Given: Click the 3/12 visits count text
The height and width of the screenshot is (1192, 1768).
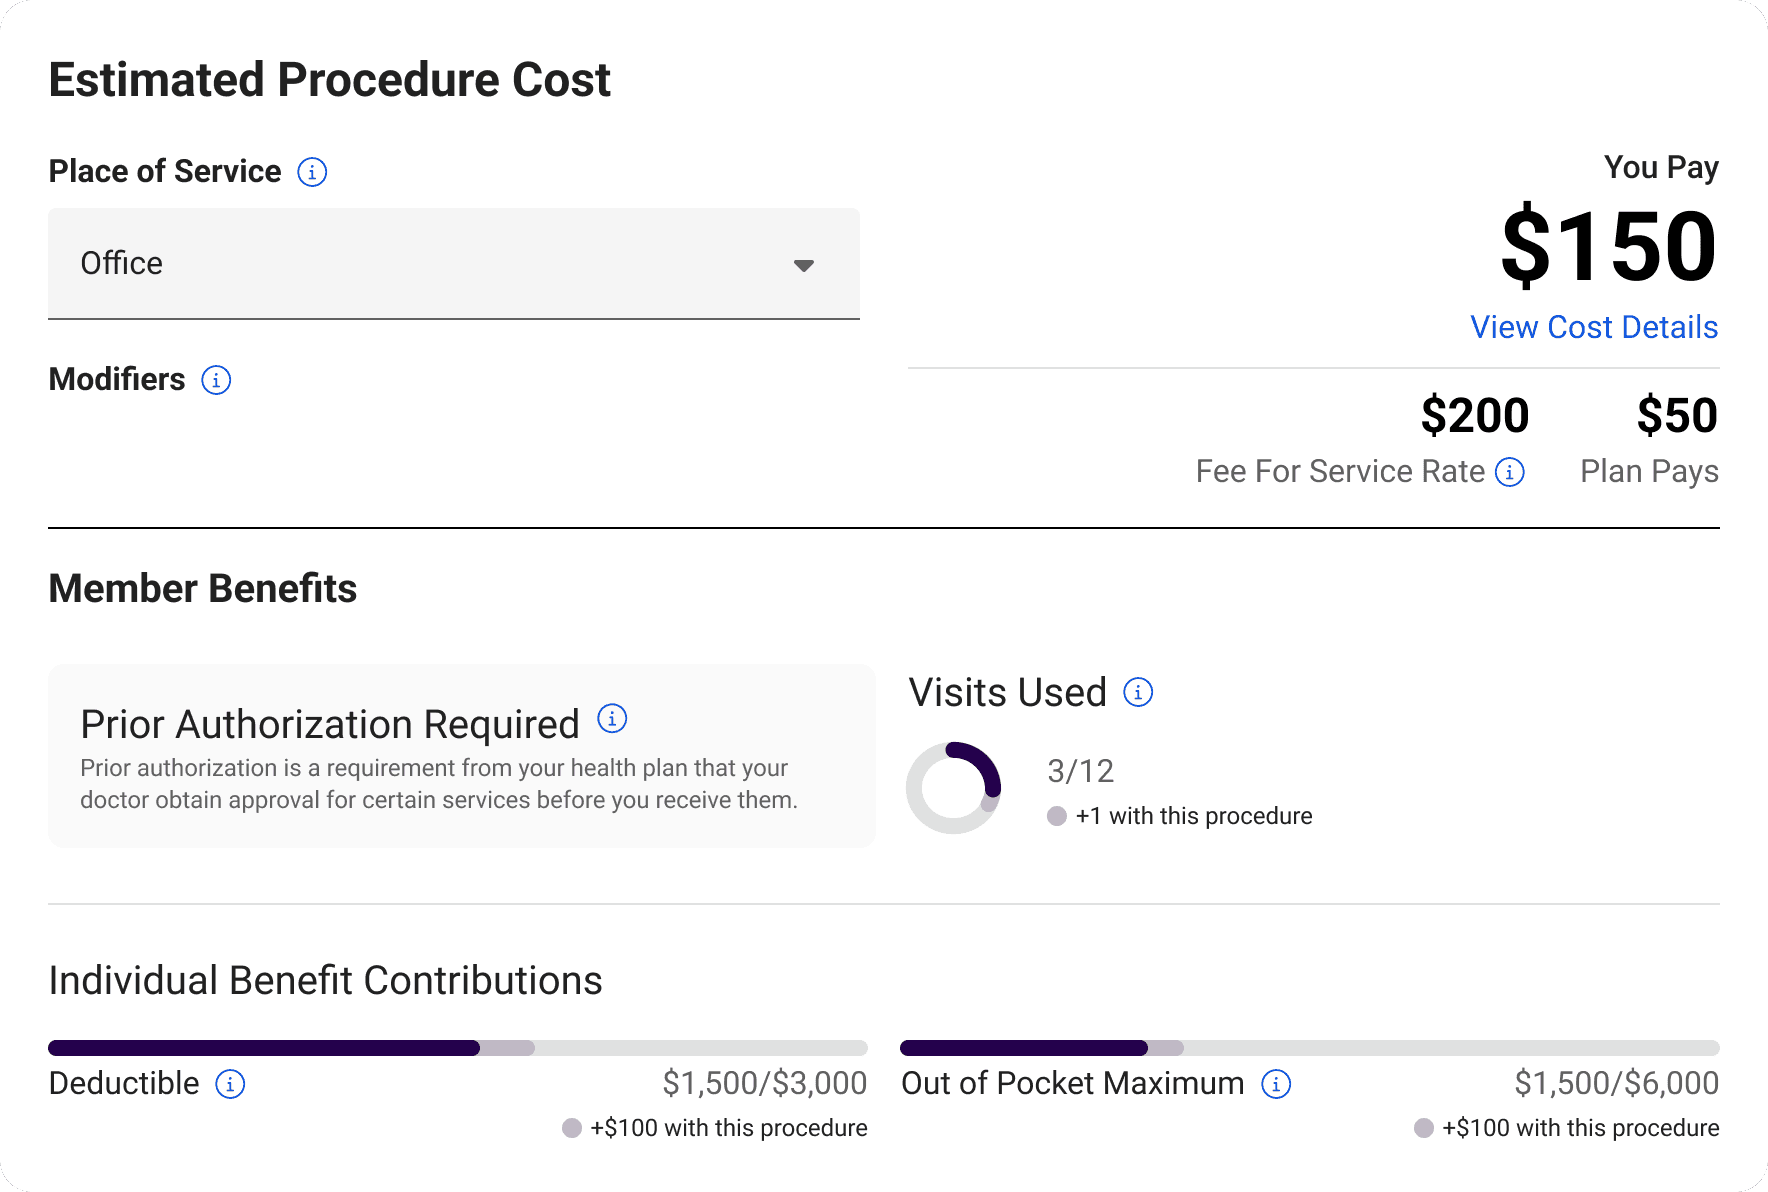Looking at the screenshot, I should click(x=1080, y=771).
